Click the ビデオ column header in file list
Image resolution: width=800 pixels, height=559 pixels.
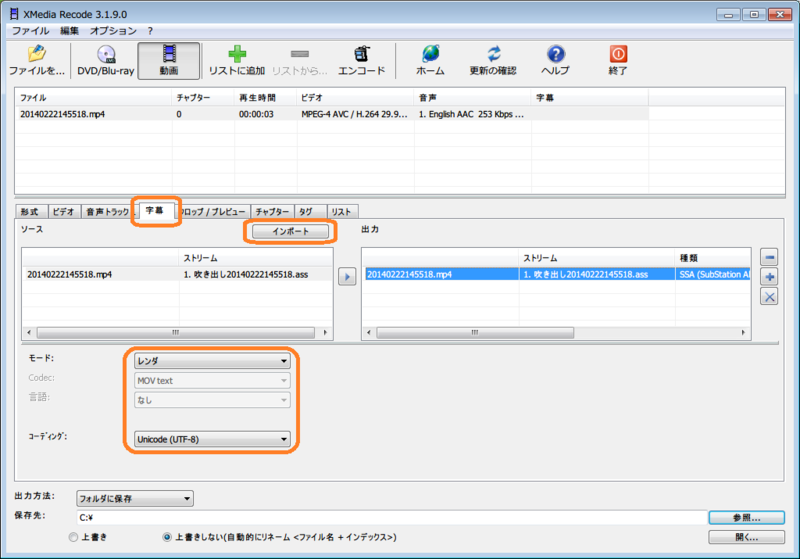point(355,97)
